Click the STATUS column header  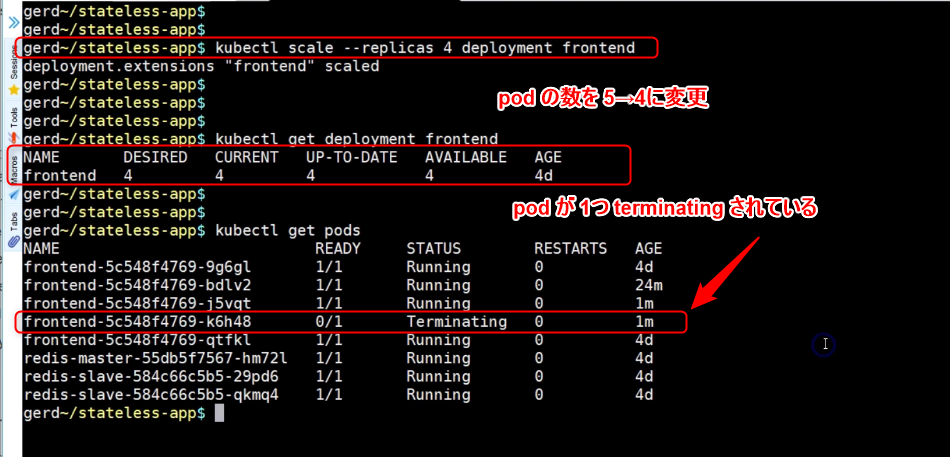(433, 249)
